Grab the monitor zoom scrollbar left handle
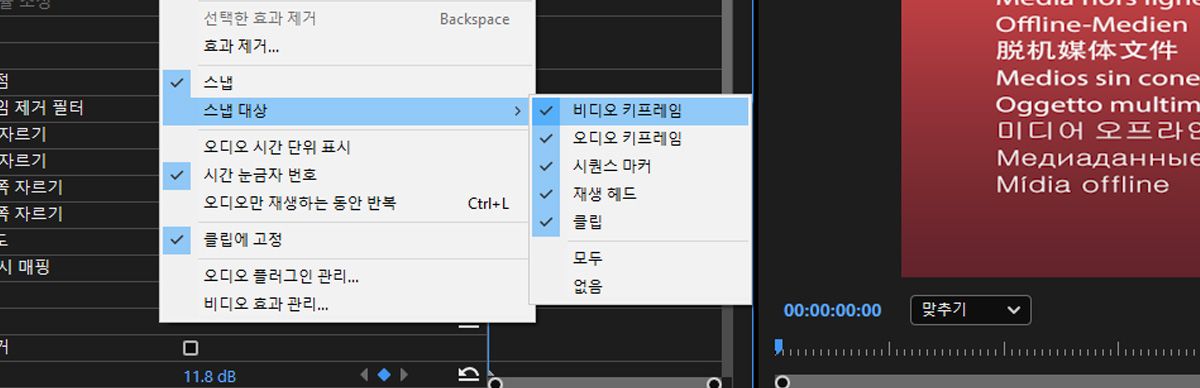The image size is (1200, 388). (783, 382)
